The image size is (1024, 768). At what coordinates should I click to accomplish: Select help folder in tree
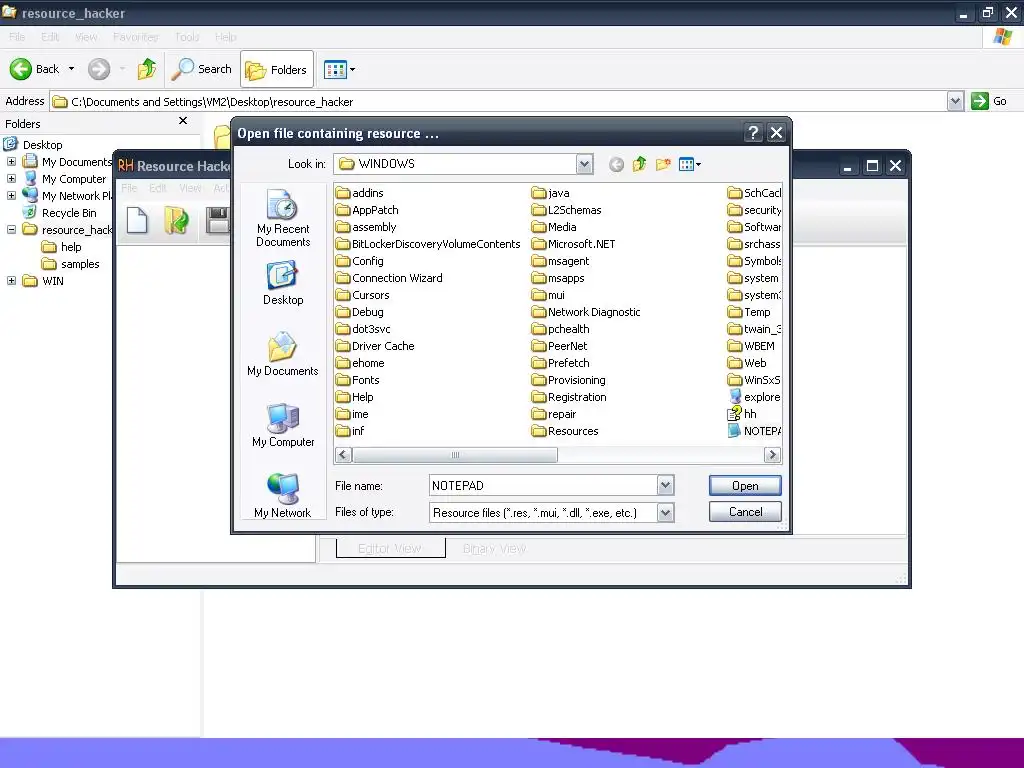(61, 247)
